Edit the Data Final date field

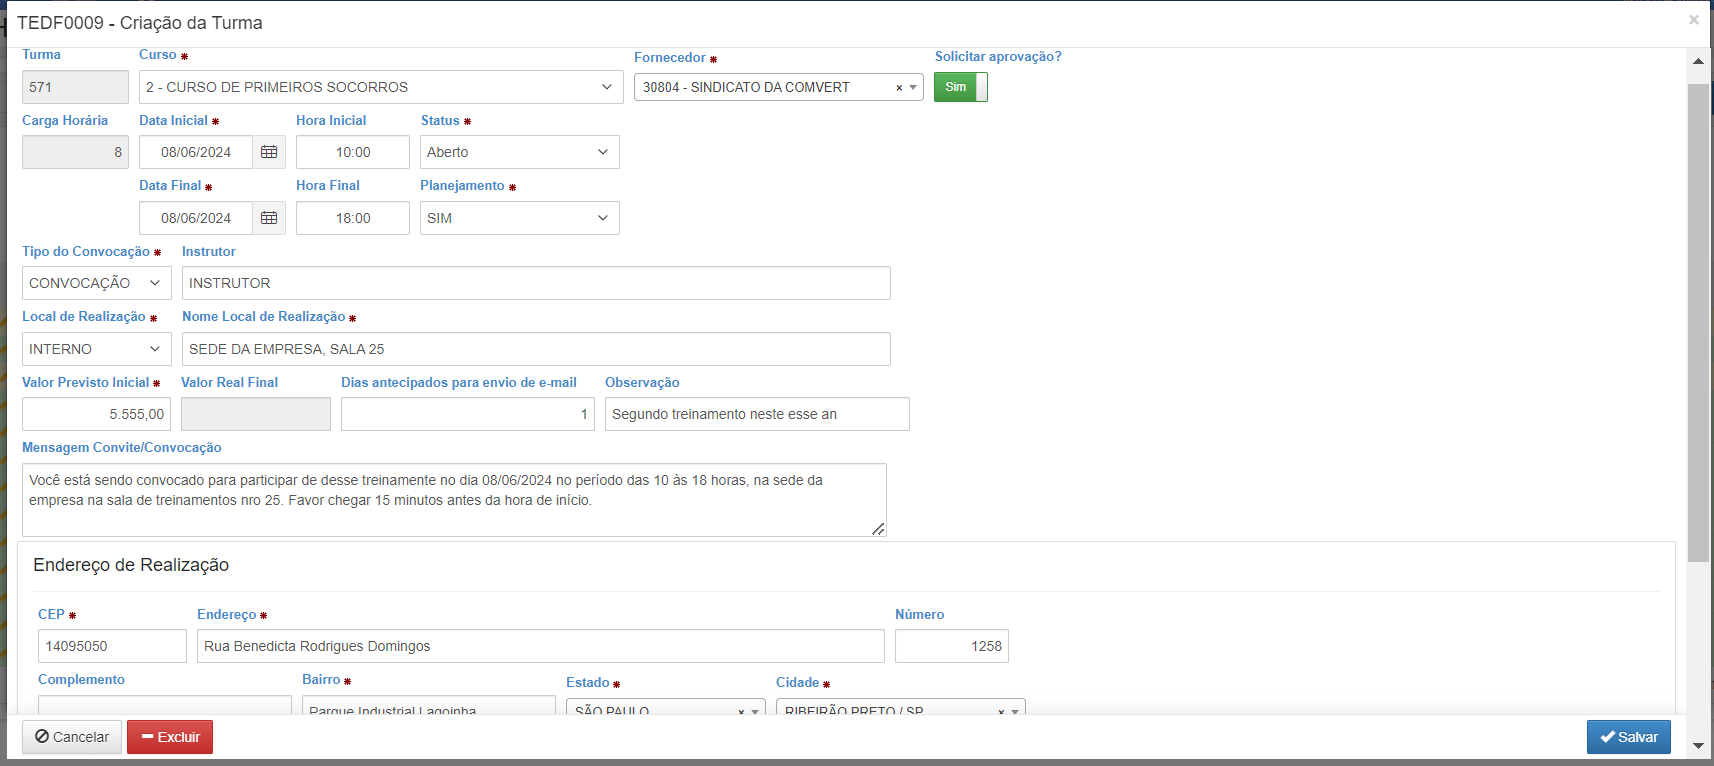[x=196, y=218]
